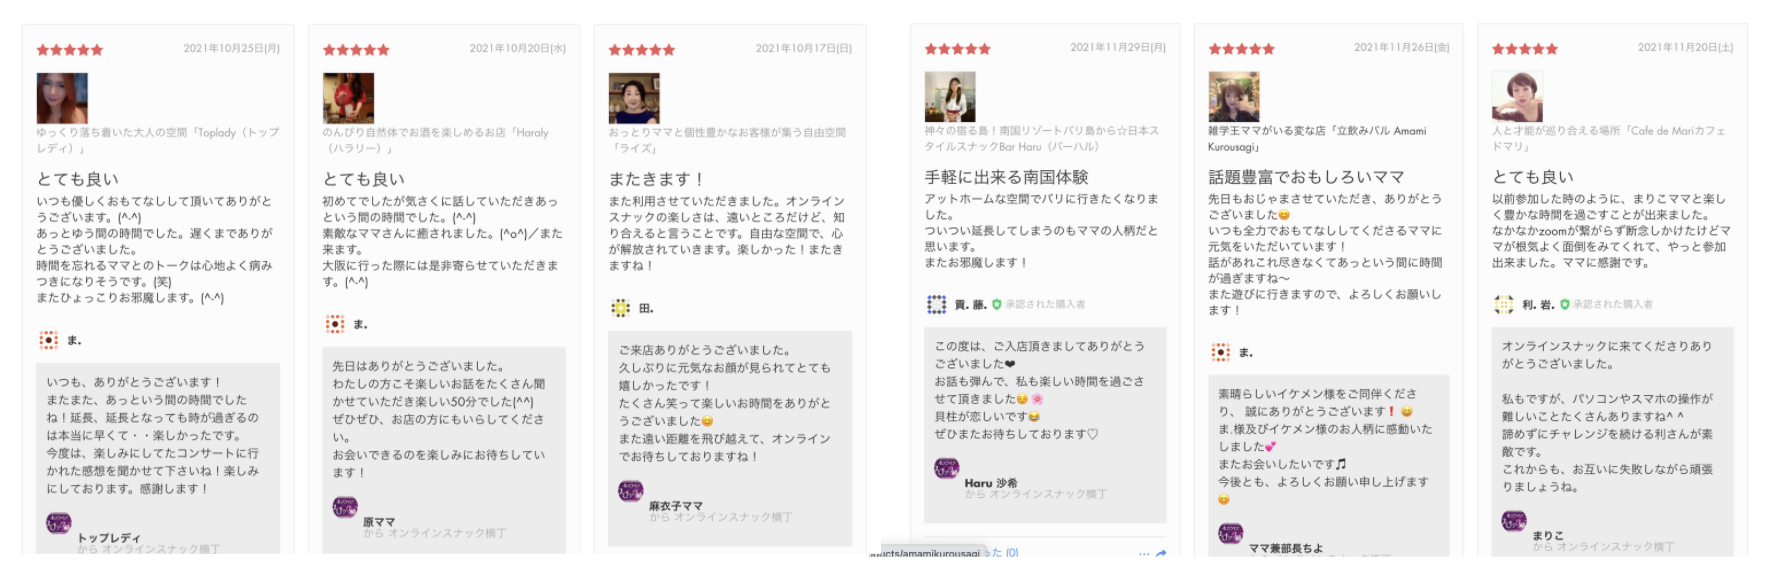The image size is (1778, 582).
Task: Open the Bar Haru store name link
Action: (1041, 138)
